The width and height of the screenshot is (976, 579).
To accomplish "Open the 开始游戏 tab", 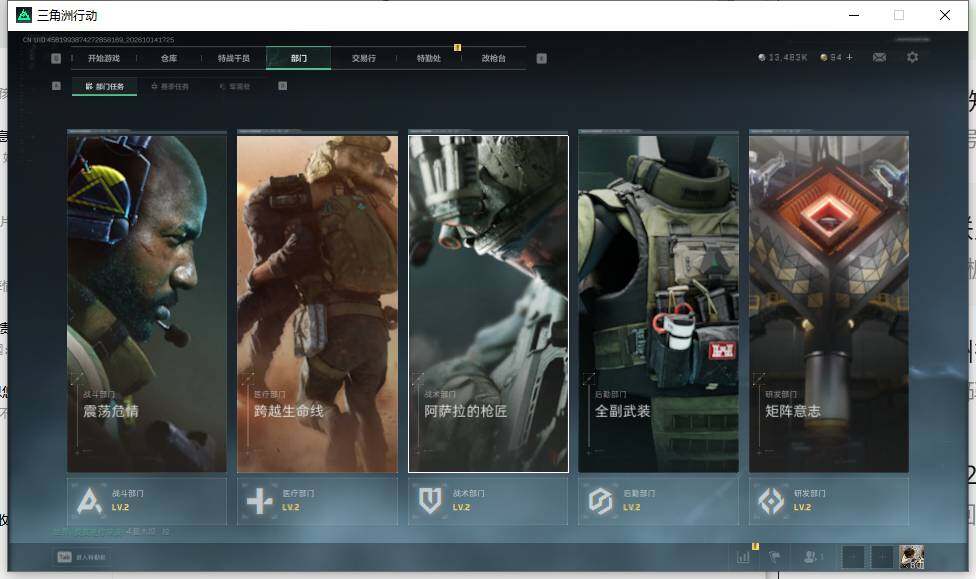I will [104, 59].
